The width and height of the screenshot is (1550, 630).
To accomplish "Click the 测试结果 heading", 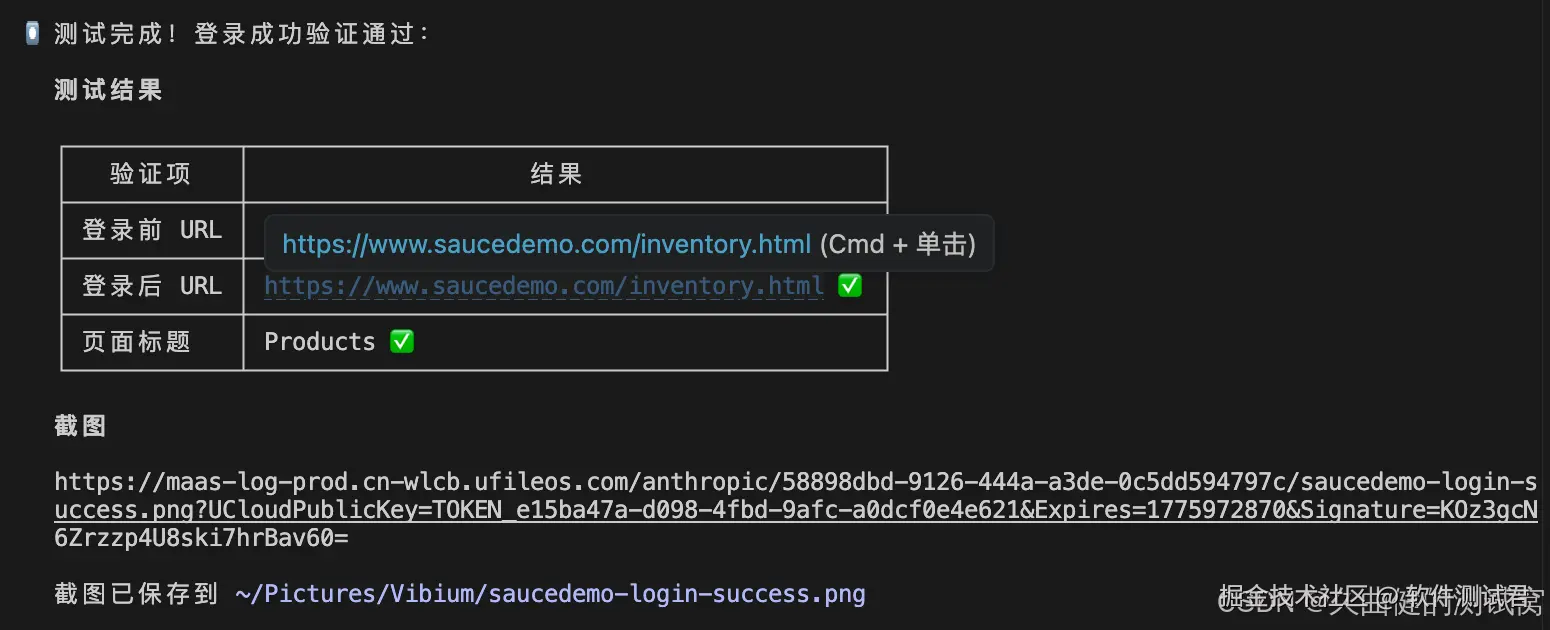I will (x=108, y=90).
